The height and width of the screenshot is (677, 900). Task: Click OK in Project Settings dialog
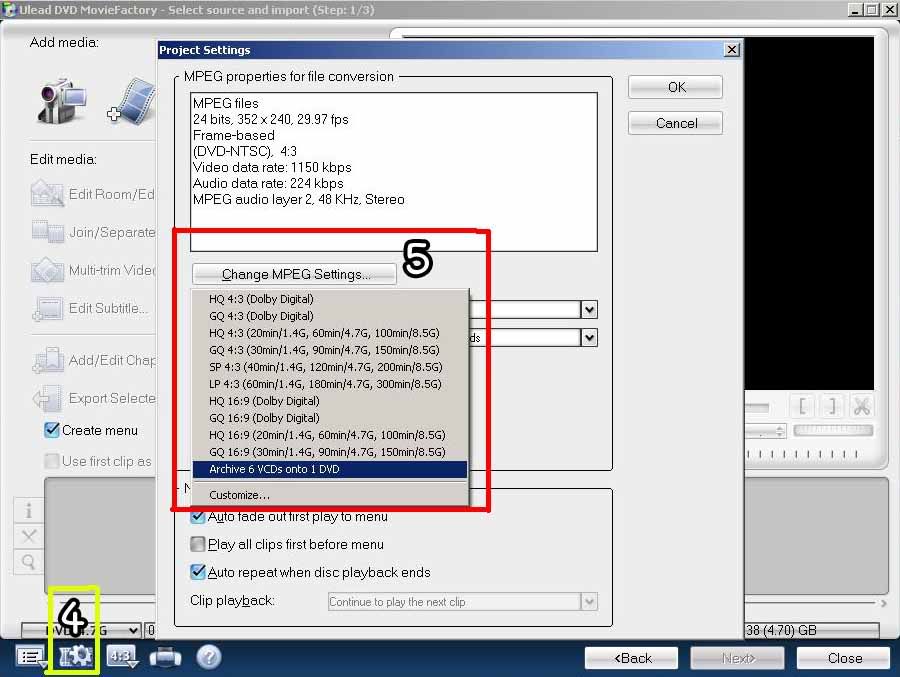(x=676, y=87)
